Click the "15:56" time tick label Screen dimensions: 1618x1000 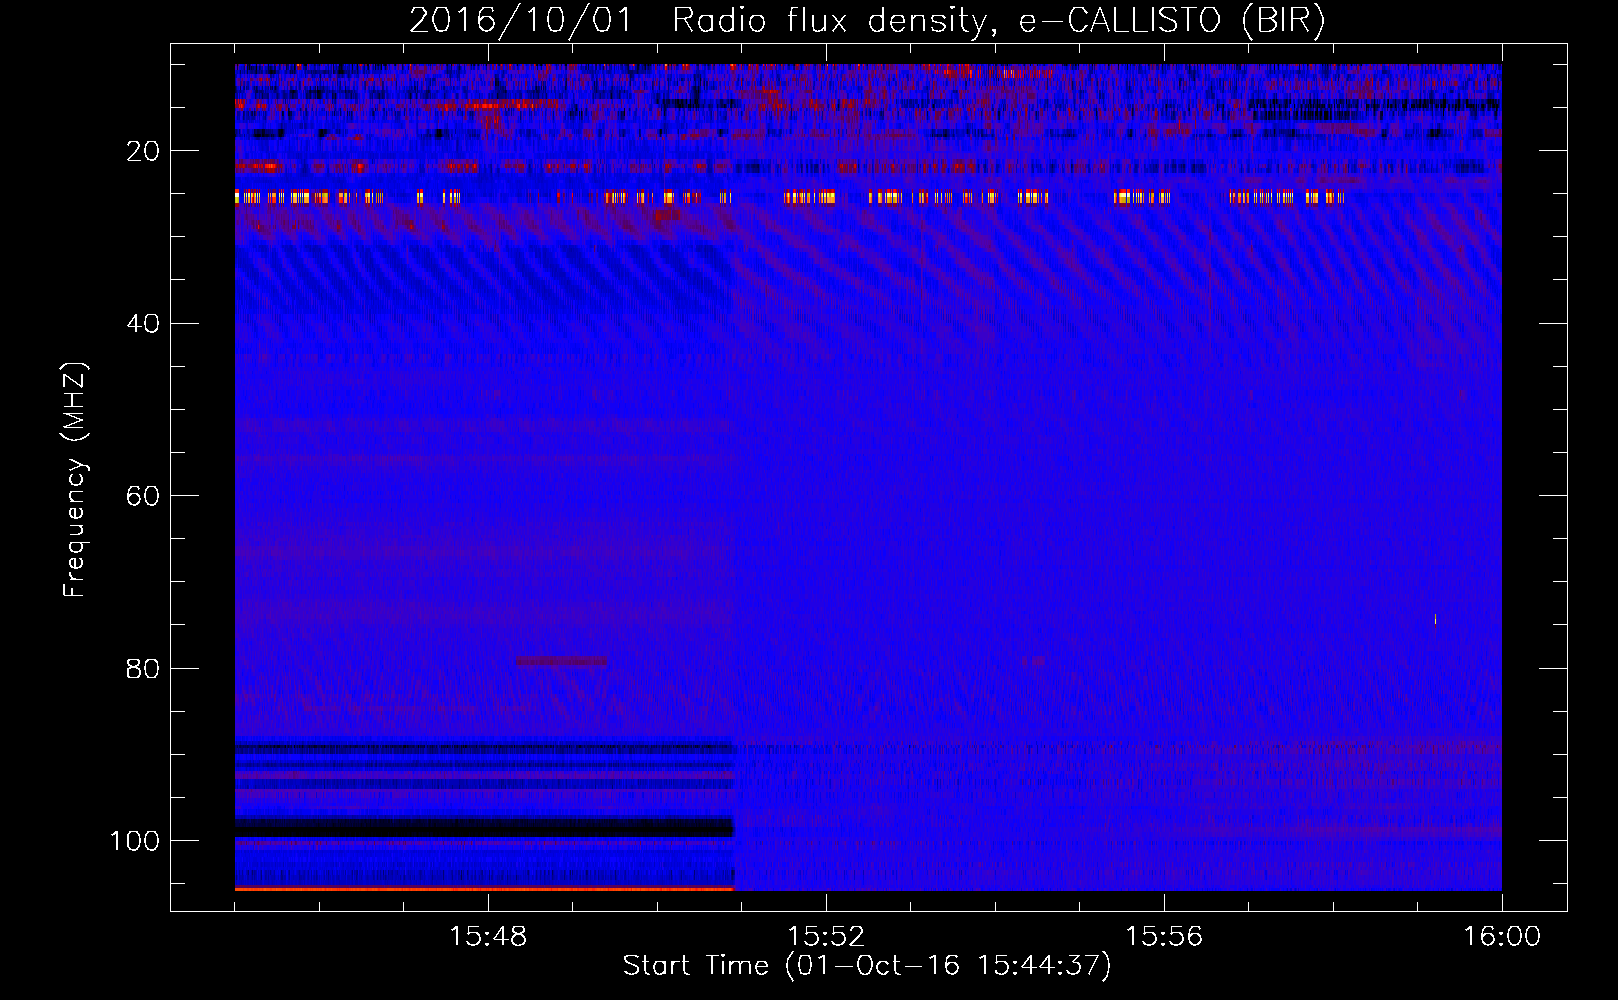click(x=1164, y=937)
